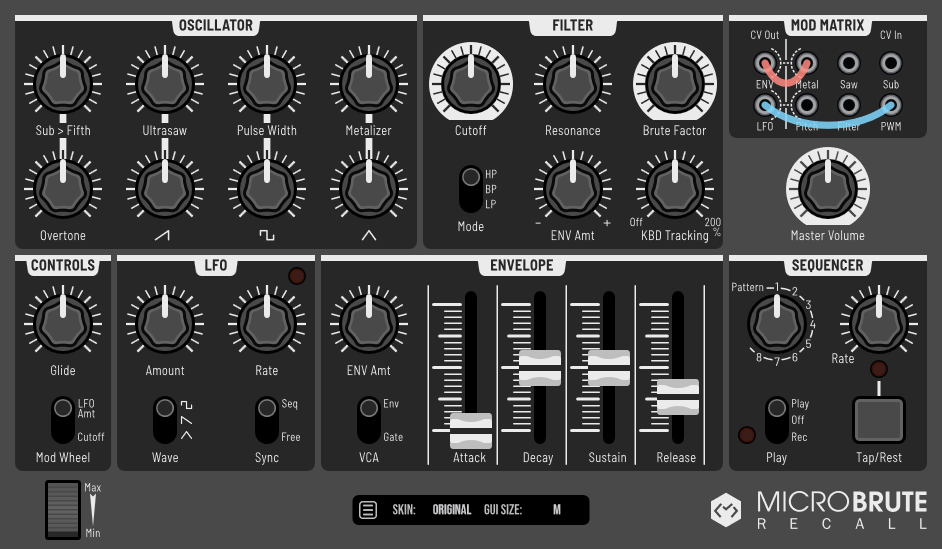942x549 pixels.
Task: Click the Sub > Fifth oscillator knob
Action: [63, 83]
